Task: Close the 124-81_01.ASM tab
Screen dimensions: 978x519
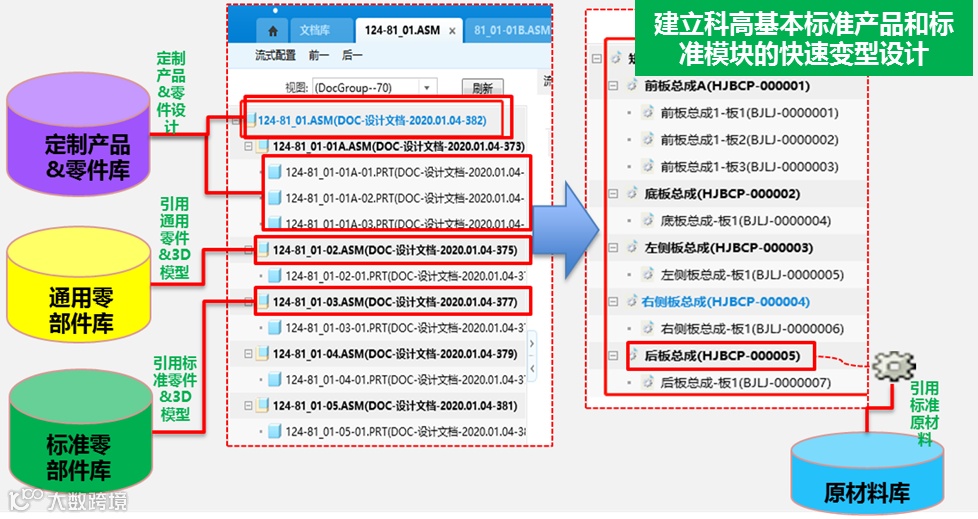Action: 452,31
